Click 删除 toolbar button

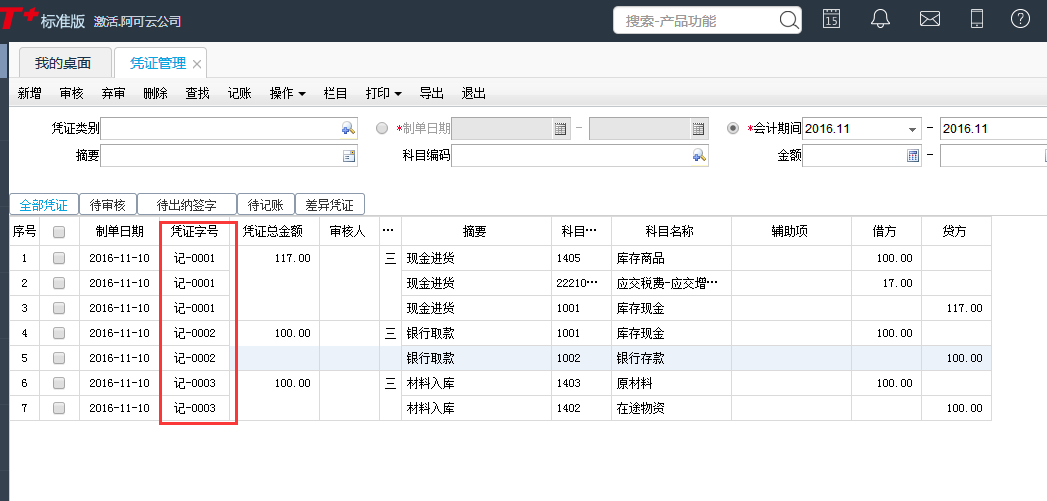point(156,94)
